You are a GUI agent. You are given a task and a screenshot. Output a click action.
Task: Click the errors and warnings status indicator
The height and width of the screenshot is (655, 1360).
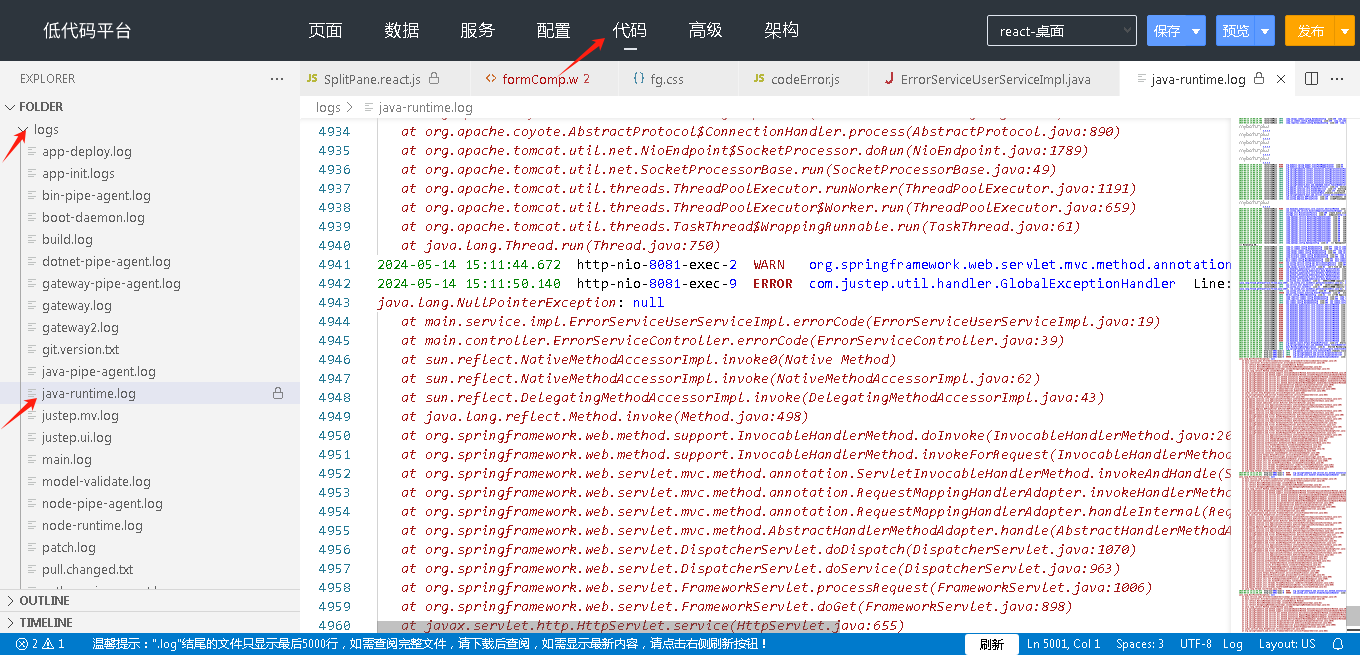tap(40, 644)
